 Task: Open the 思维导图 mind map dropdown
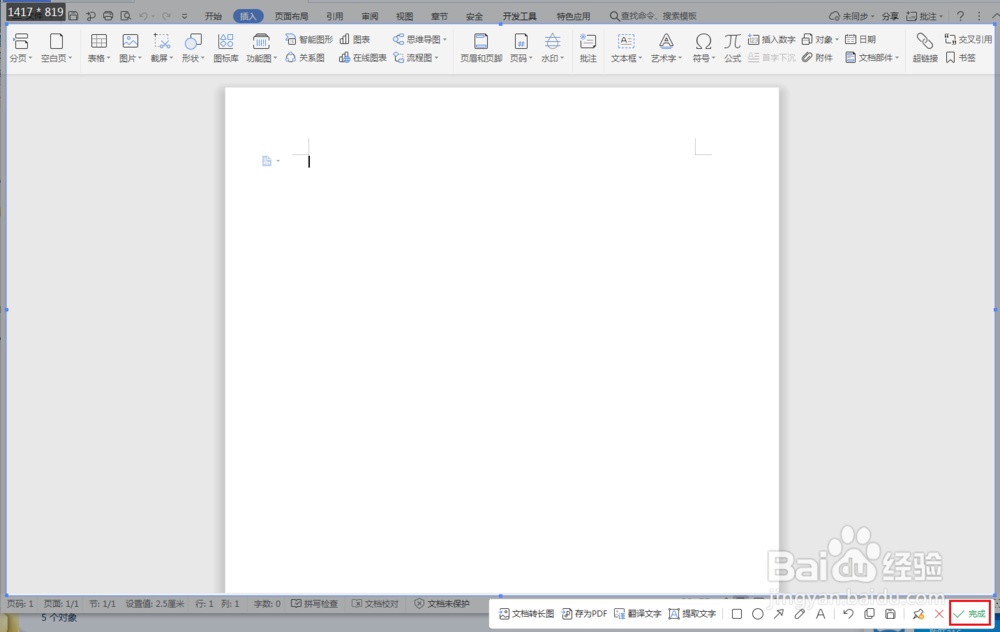[420, 40]
